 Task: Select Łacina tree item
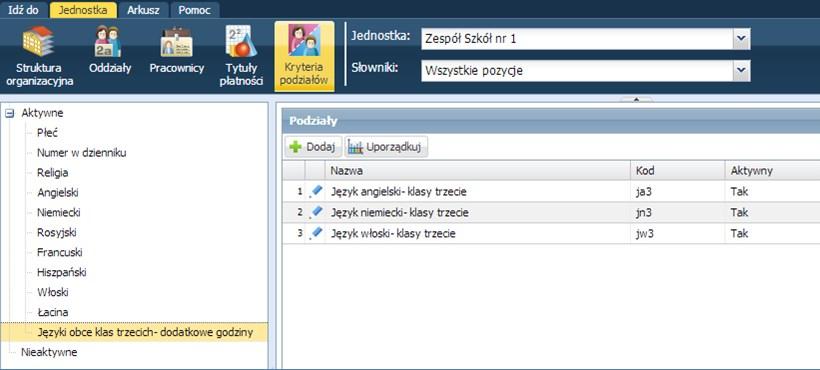tap(52, 312)
